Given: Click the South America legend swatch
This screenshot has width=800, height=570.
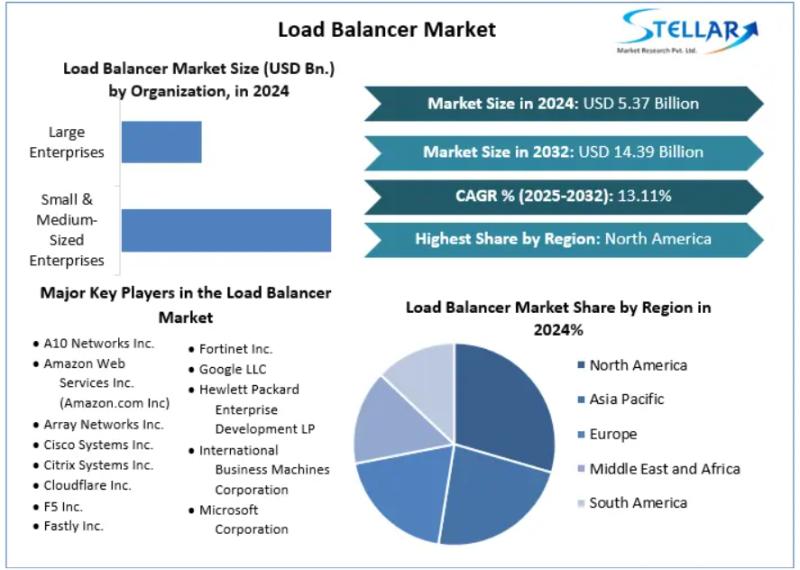Looking at the screenshot, I should pos(581,503).
